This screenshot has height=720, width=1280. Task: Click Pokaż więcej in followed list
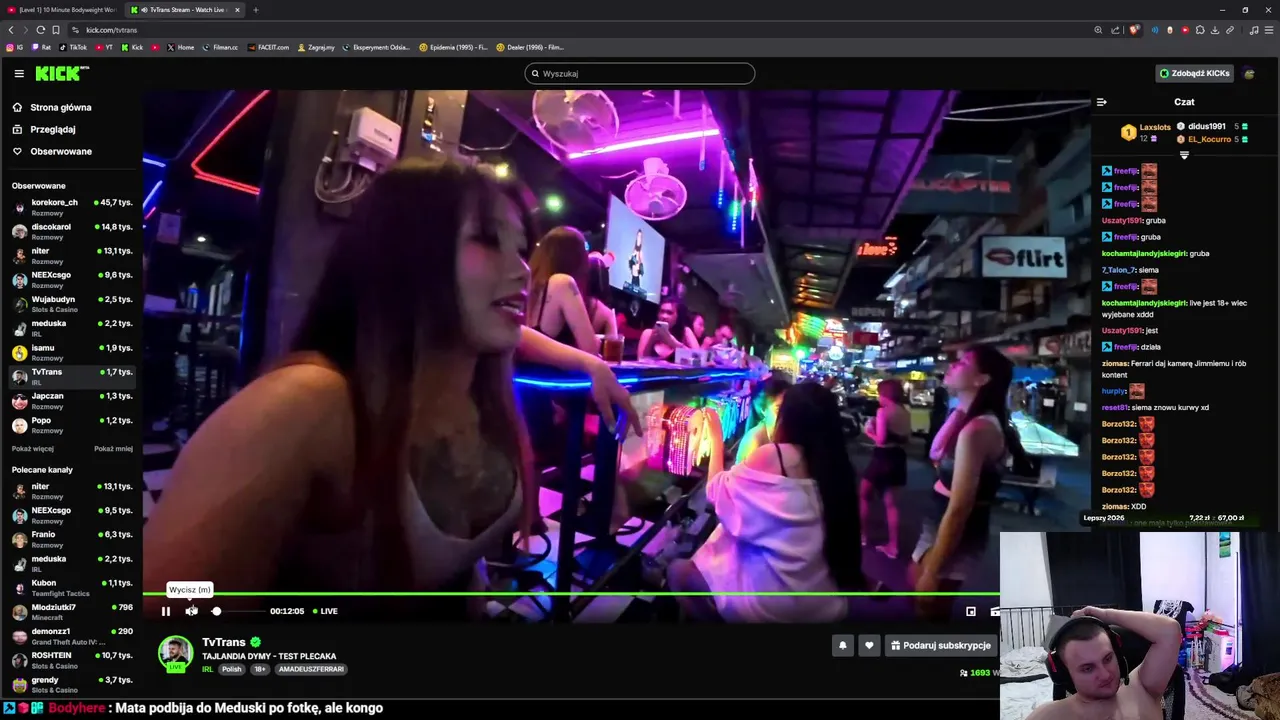pyautogui.click(x=33, y=449)
